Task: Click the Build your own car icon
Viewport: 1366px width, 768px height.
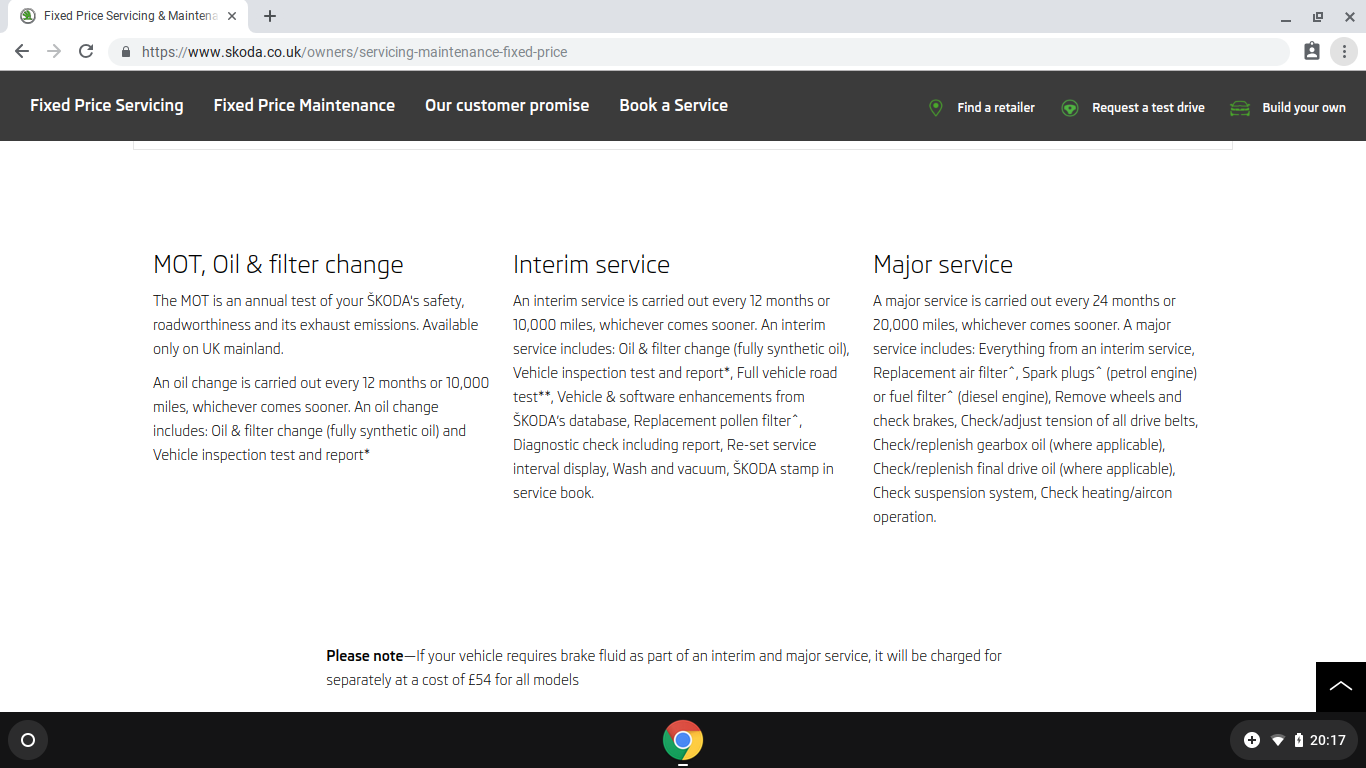Action: (1240, 107)
